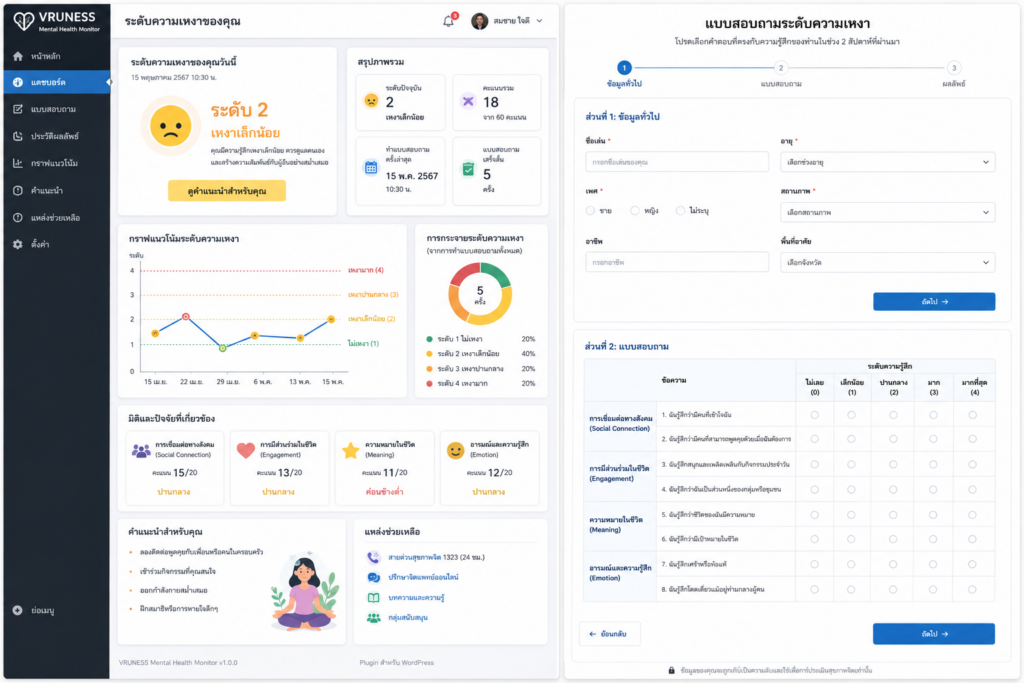
Task: Click the yellow ดูคำแนะนำสำหรับคุณ button
Action: point(227,191)
